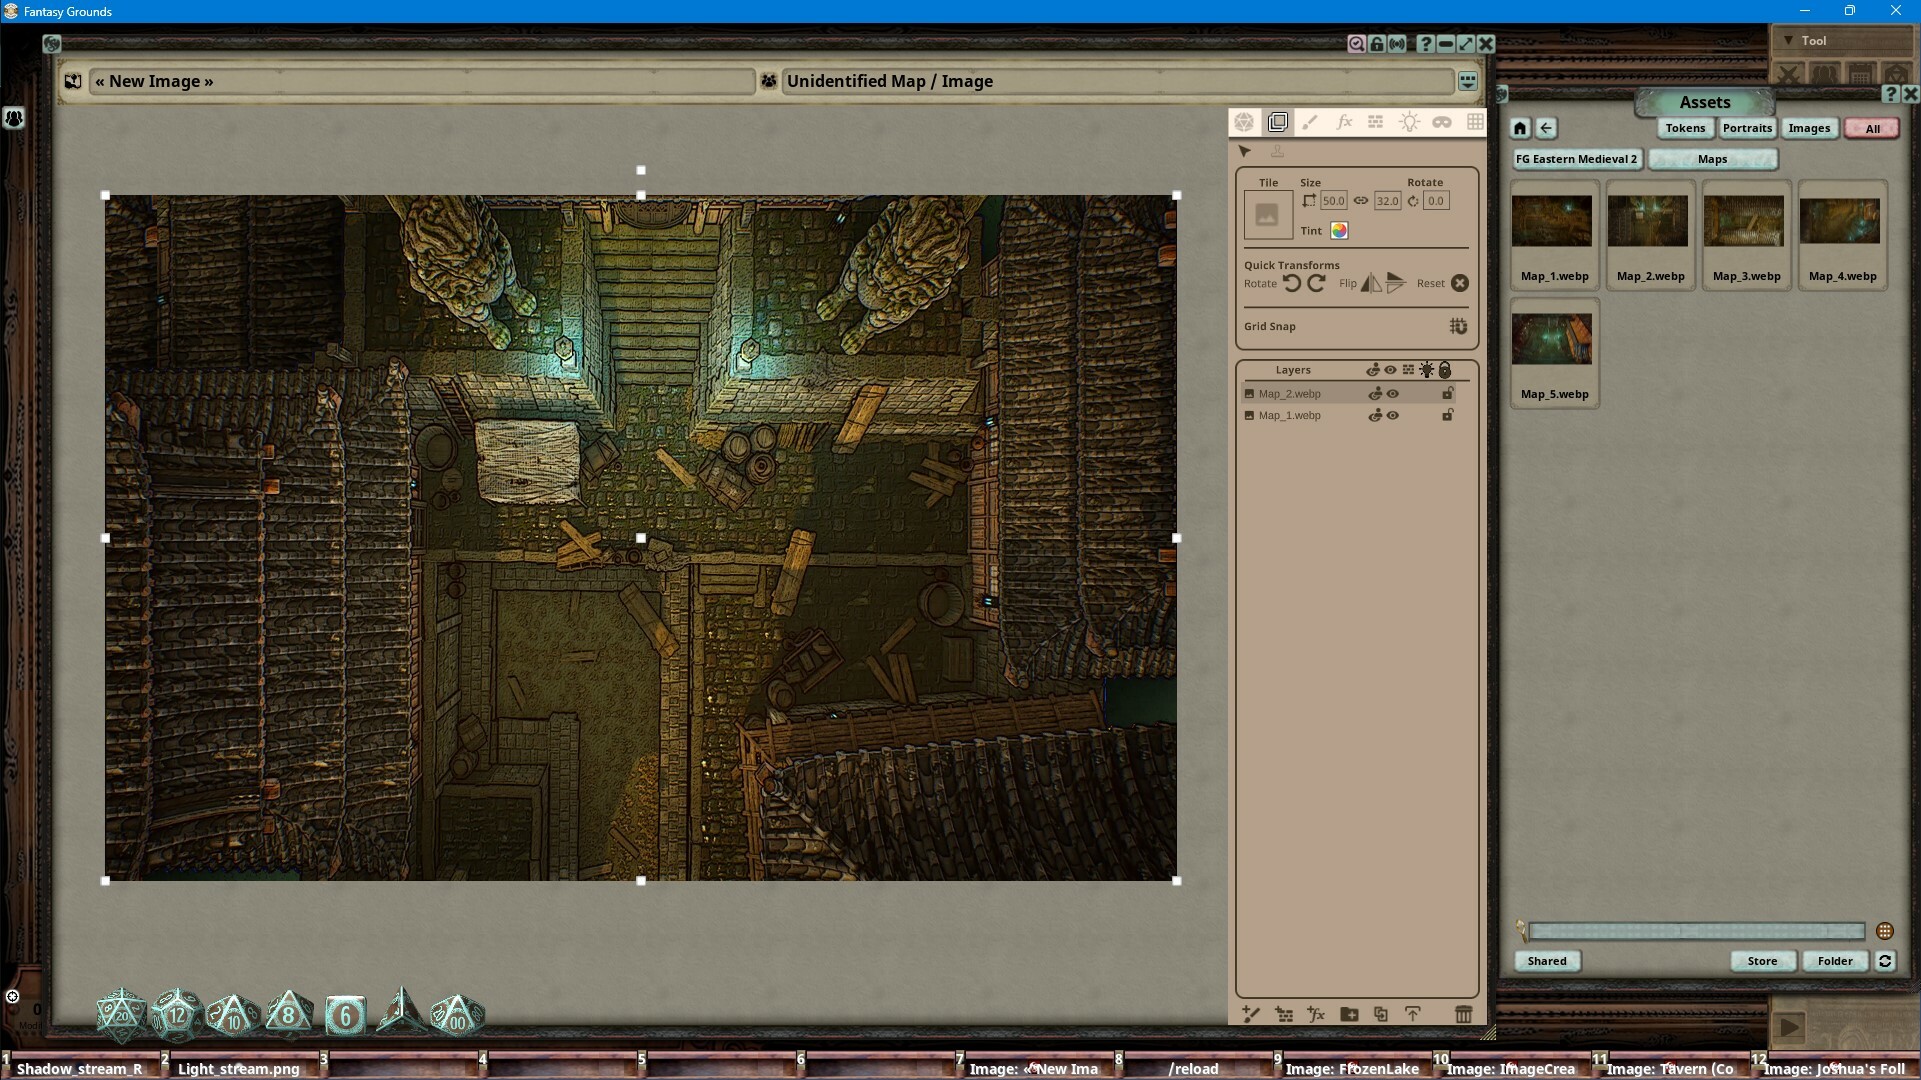Toggle visibility of the Map_2.webp layer

[x=1393, y=393]
